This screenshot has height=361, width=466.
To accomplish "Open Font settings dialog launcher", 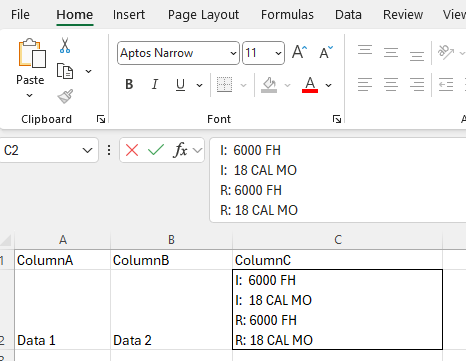I will 337,119.
